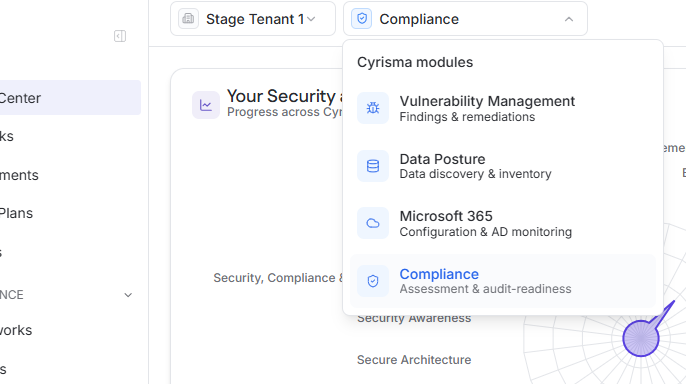Viewport: 686px width, 384px height.
Task: Open the highlighted Center sidebar item
Action: pos(70,98)
